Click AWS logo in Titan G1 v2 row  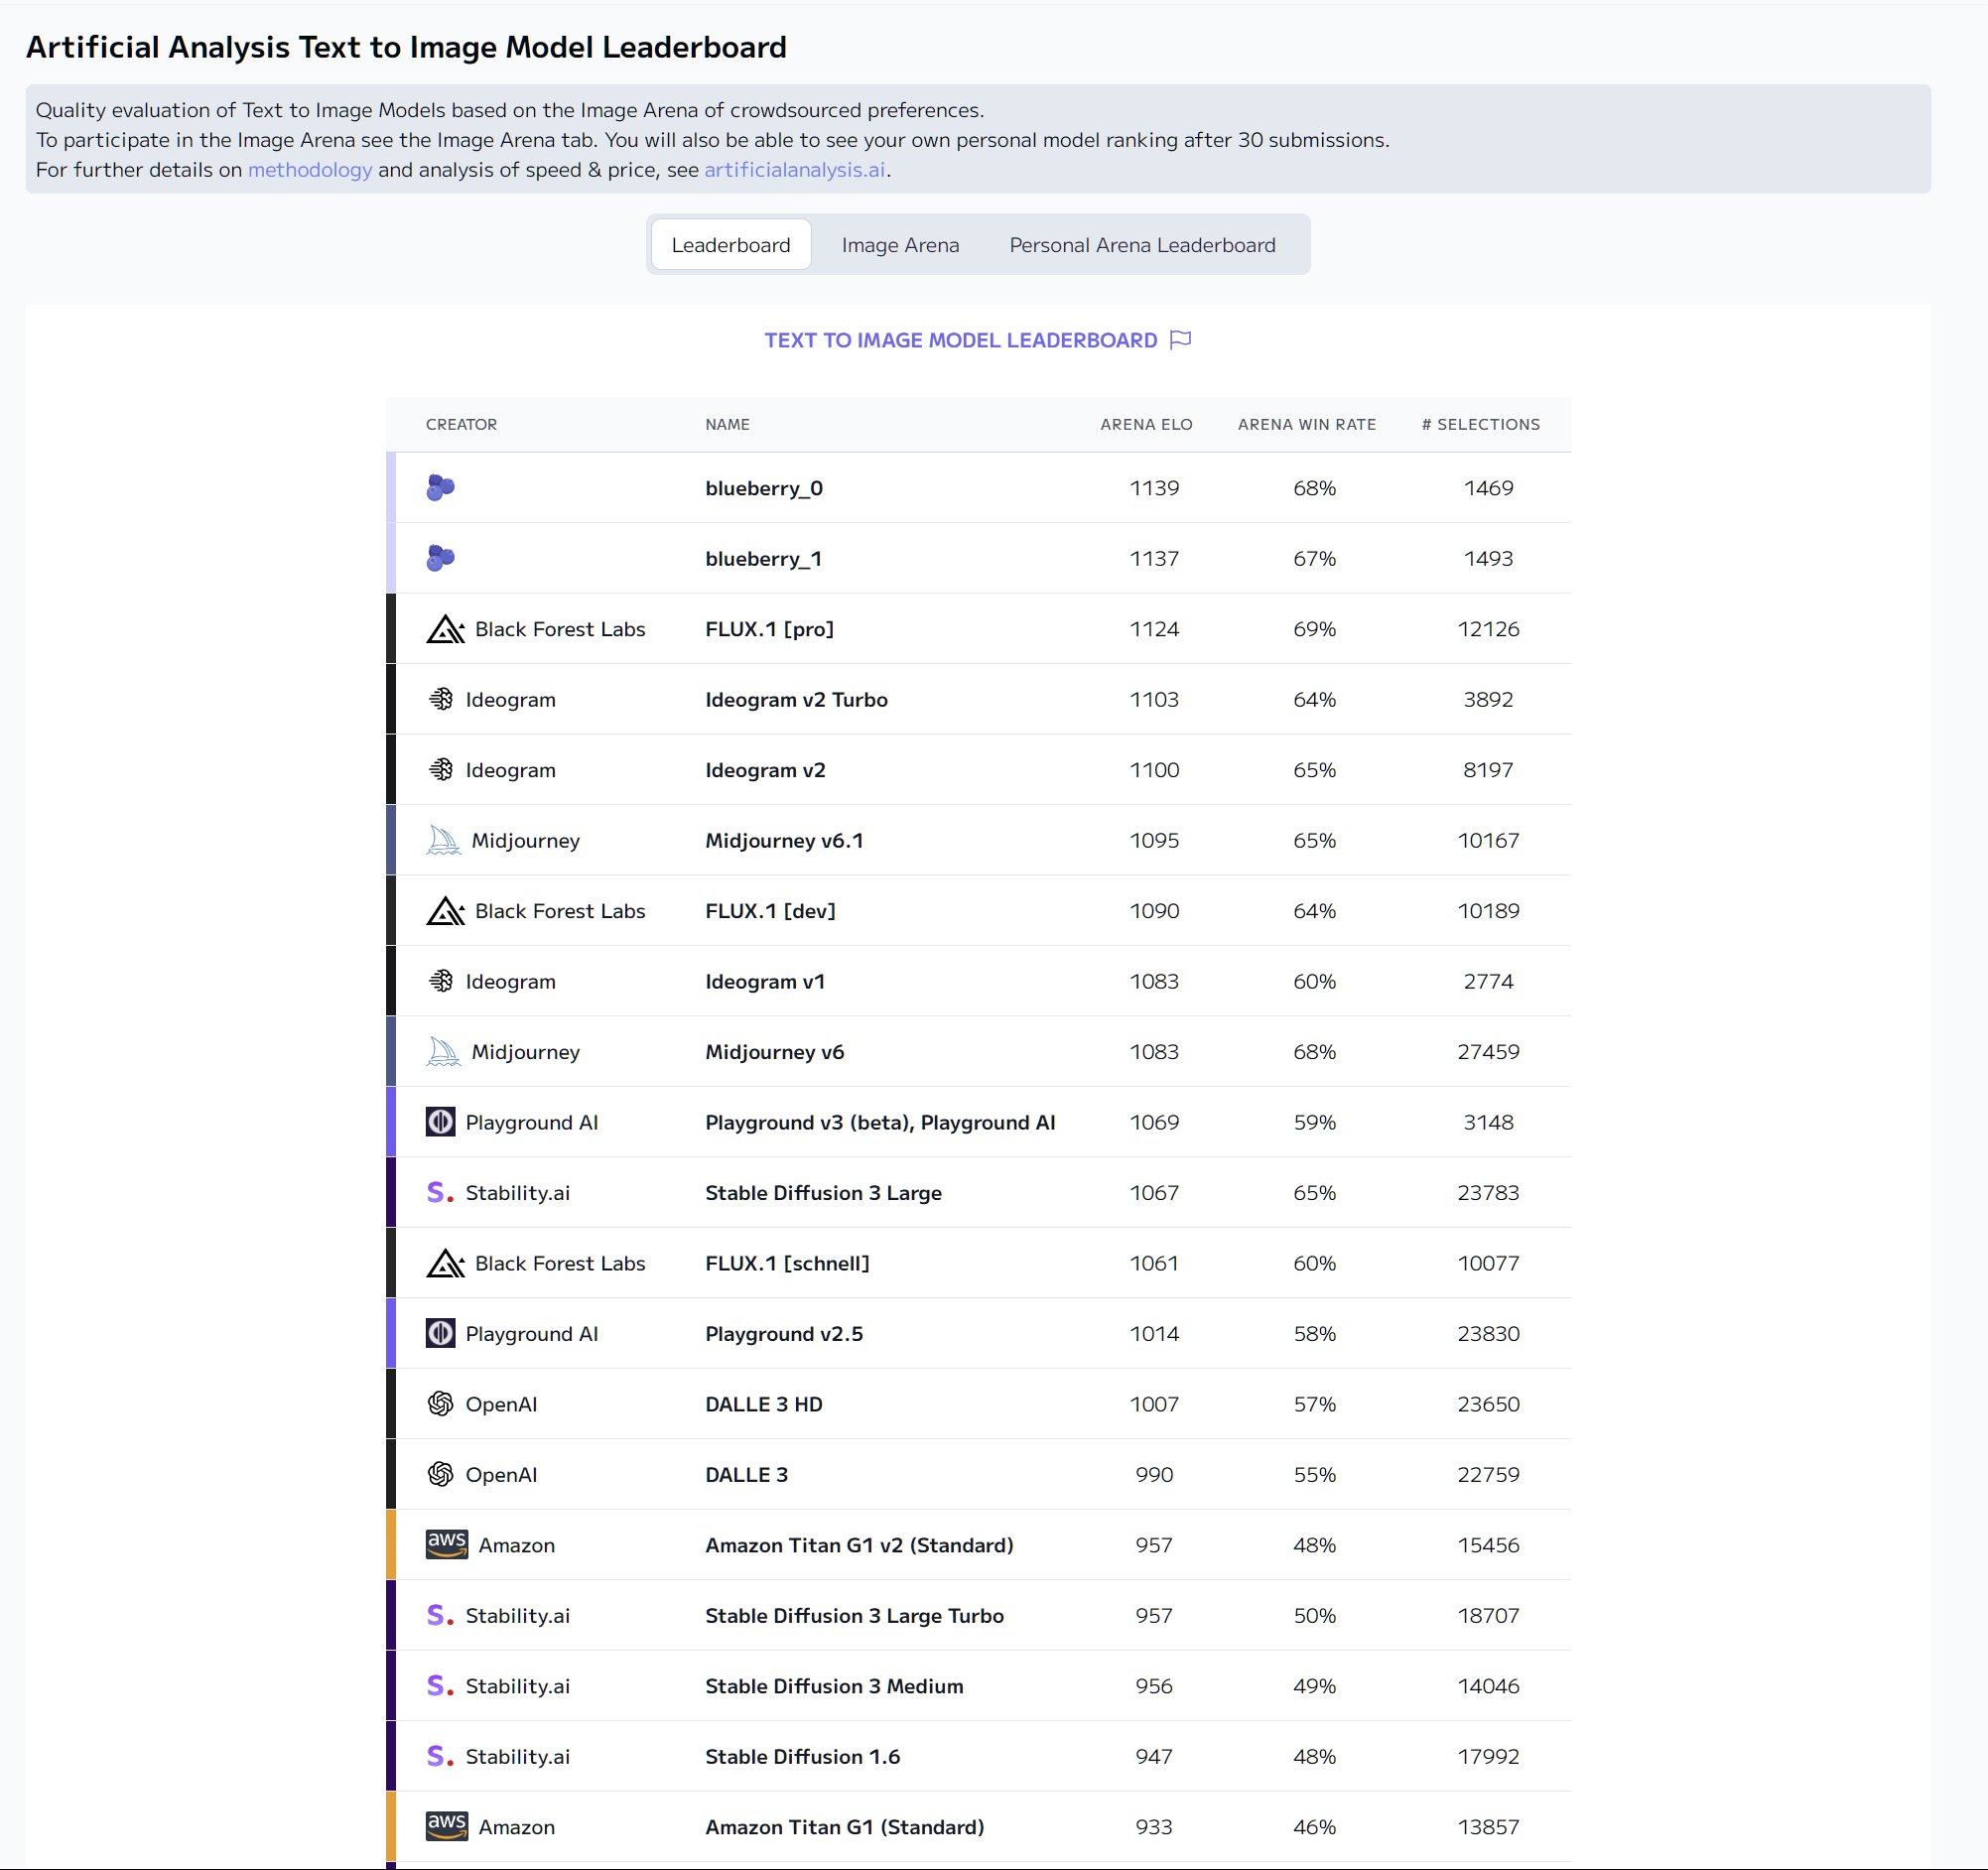coord(447,1544)
